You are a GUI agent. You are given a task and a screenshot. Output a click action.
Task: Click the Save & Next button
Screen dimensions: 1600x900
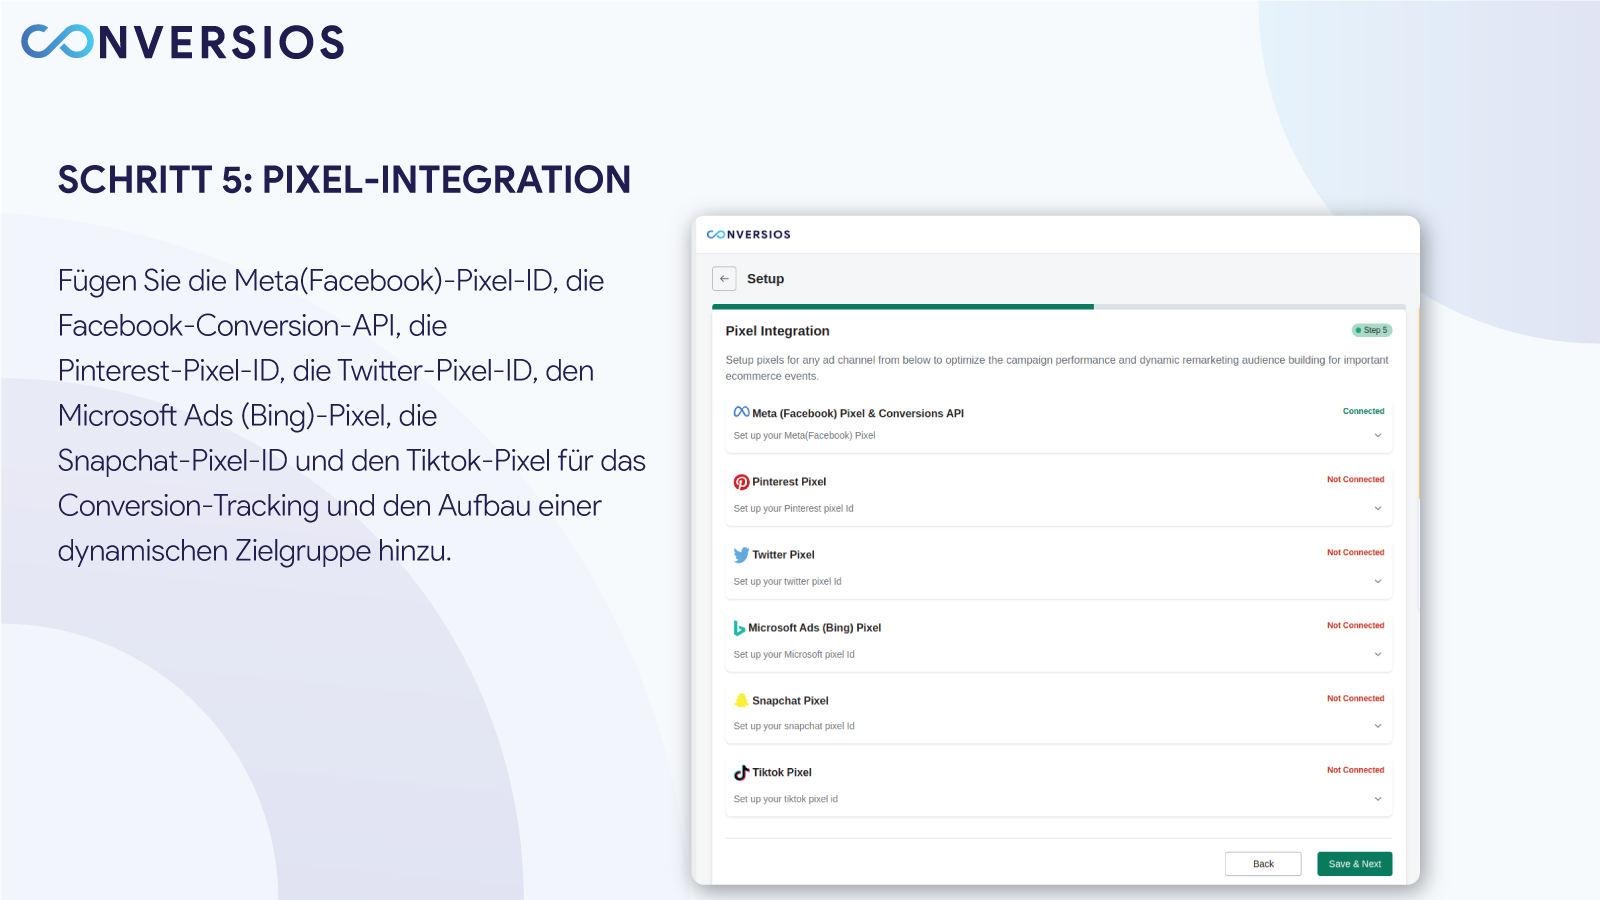tap(1355, 864)
